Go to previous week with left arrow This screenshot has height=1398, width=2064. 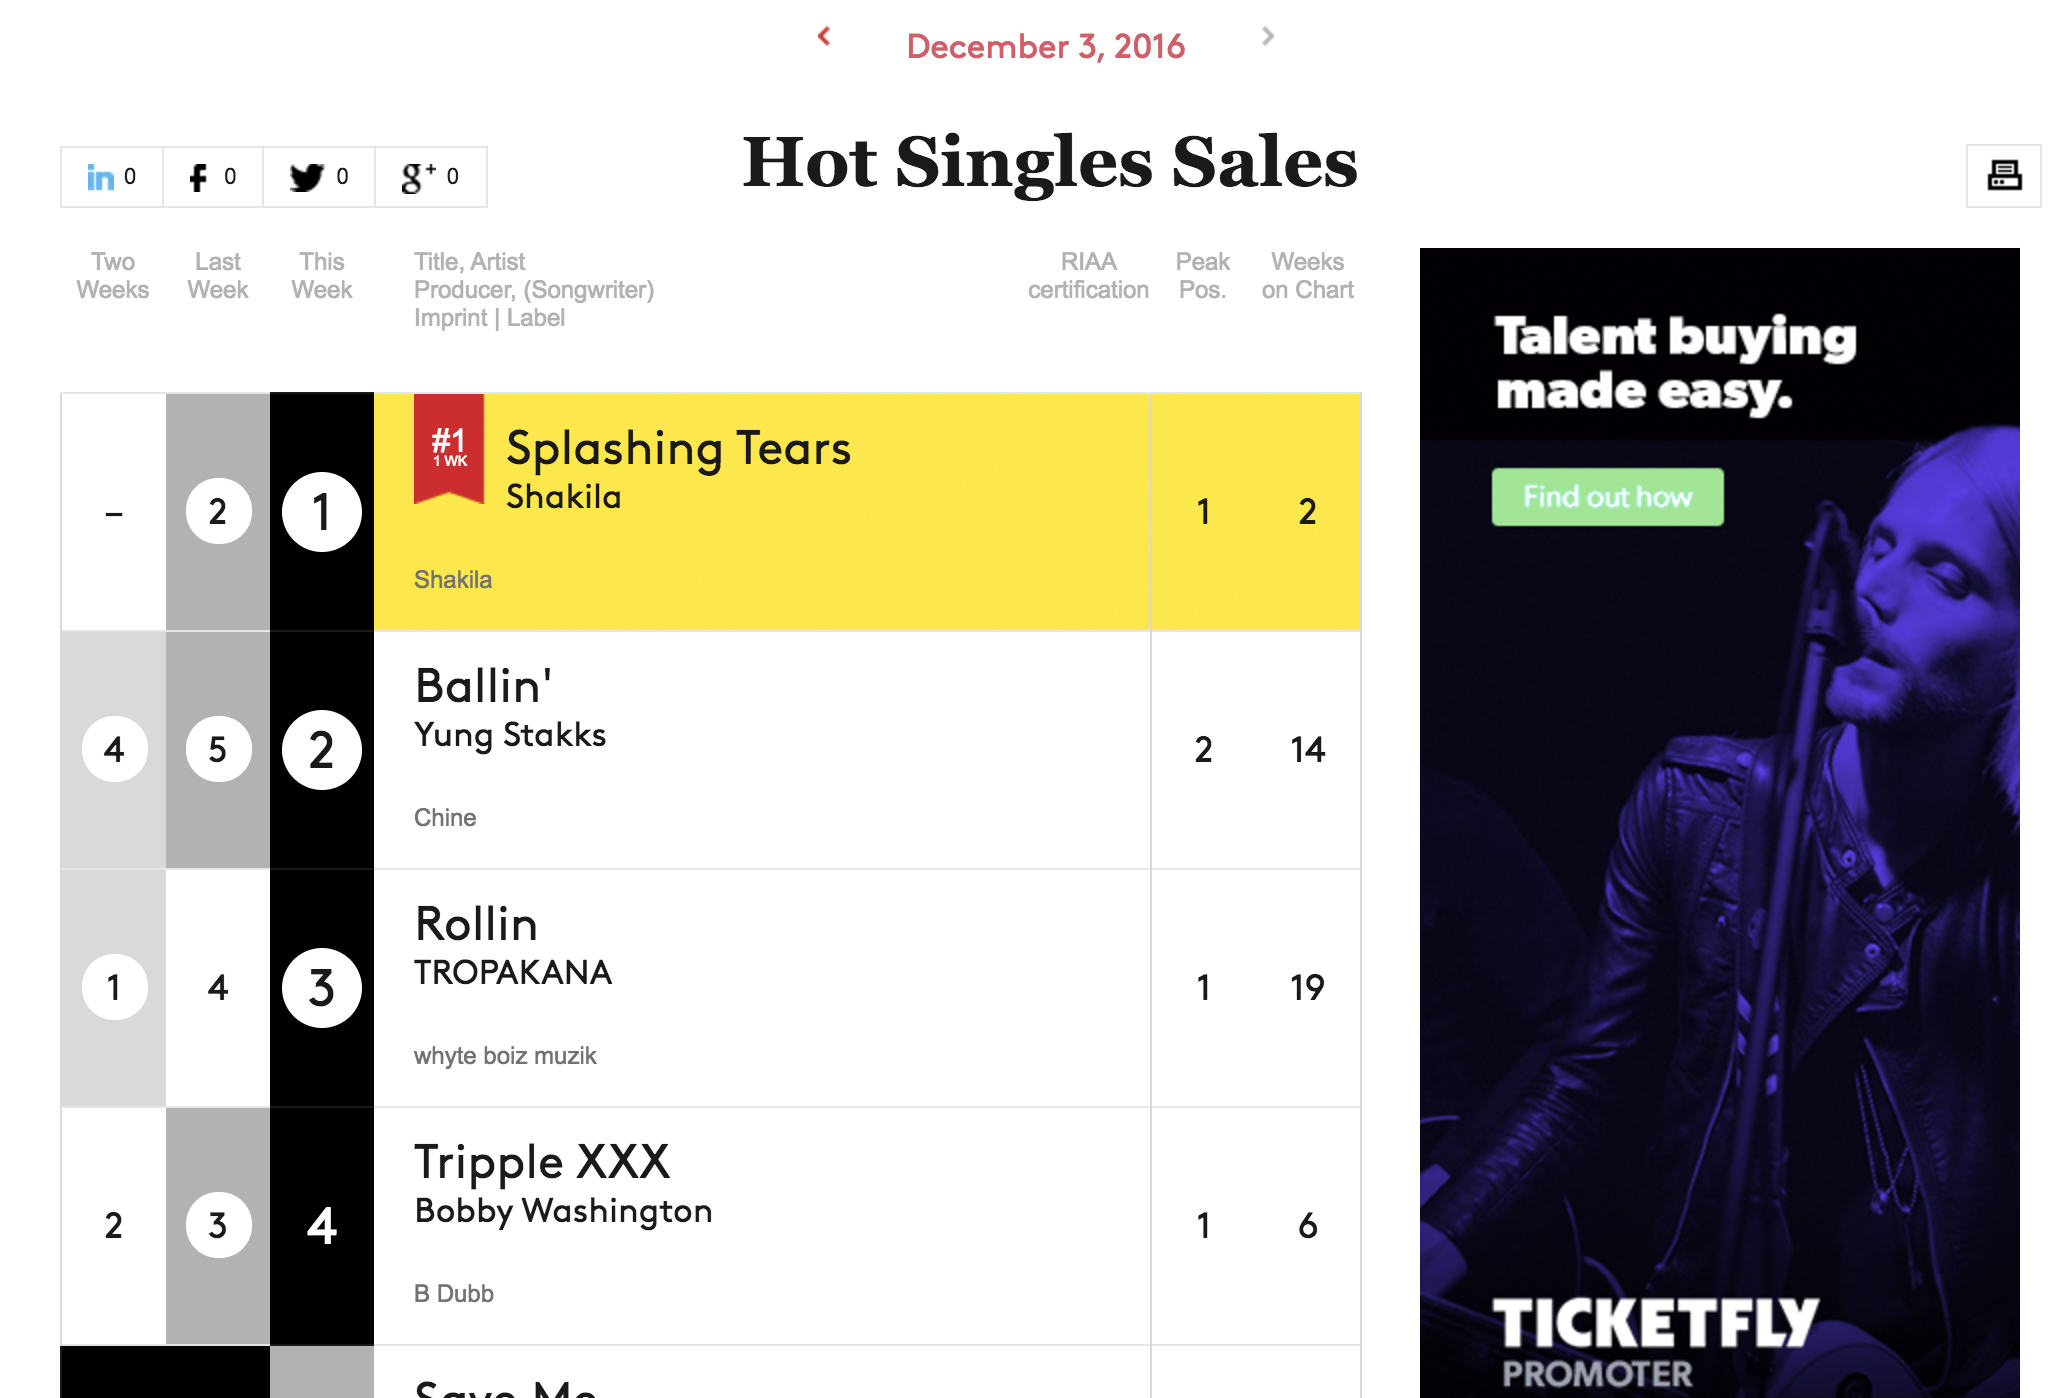[824, 37]
